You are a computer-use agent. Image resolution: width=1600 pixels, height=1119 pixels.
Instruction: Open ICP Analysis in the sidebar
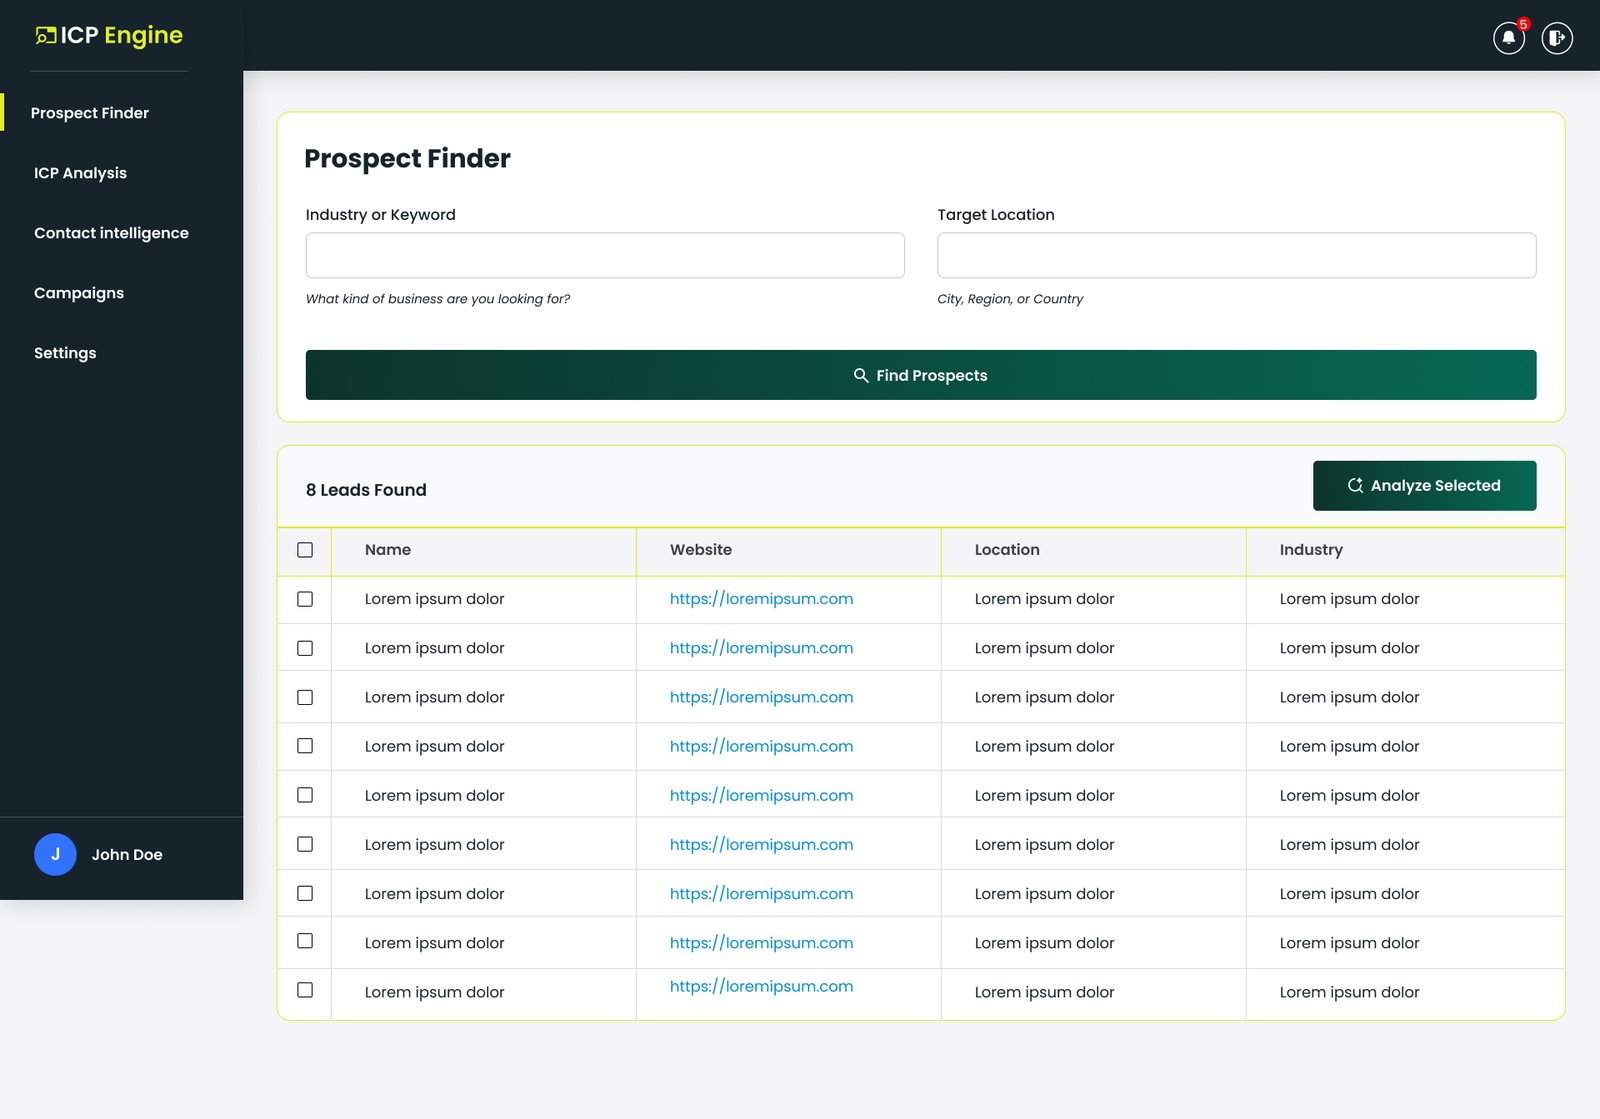(x=80, y=173)
